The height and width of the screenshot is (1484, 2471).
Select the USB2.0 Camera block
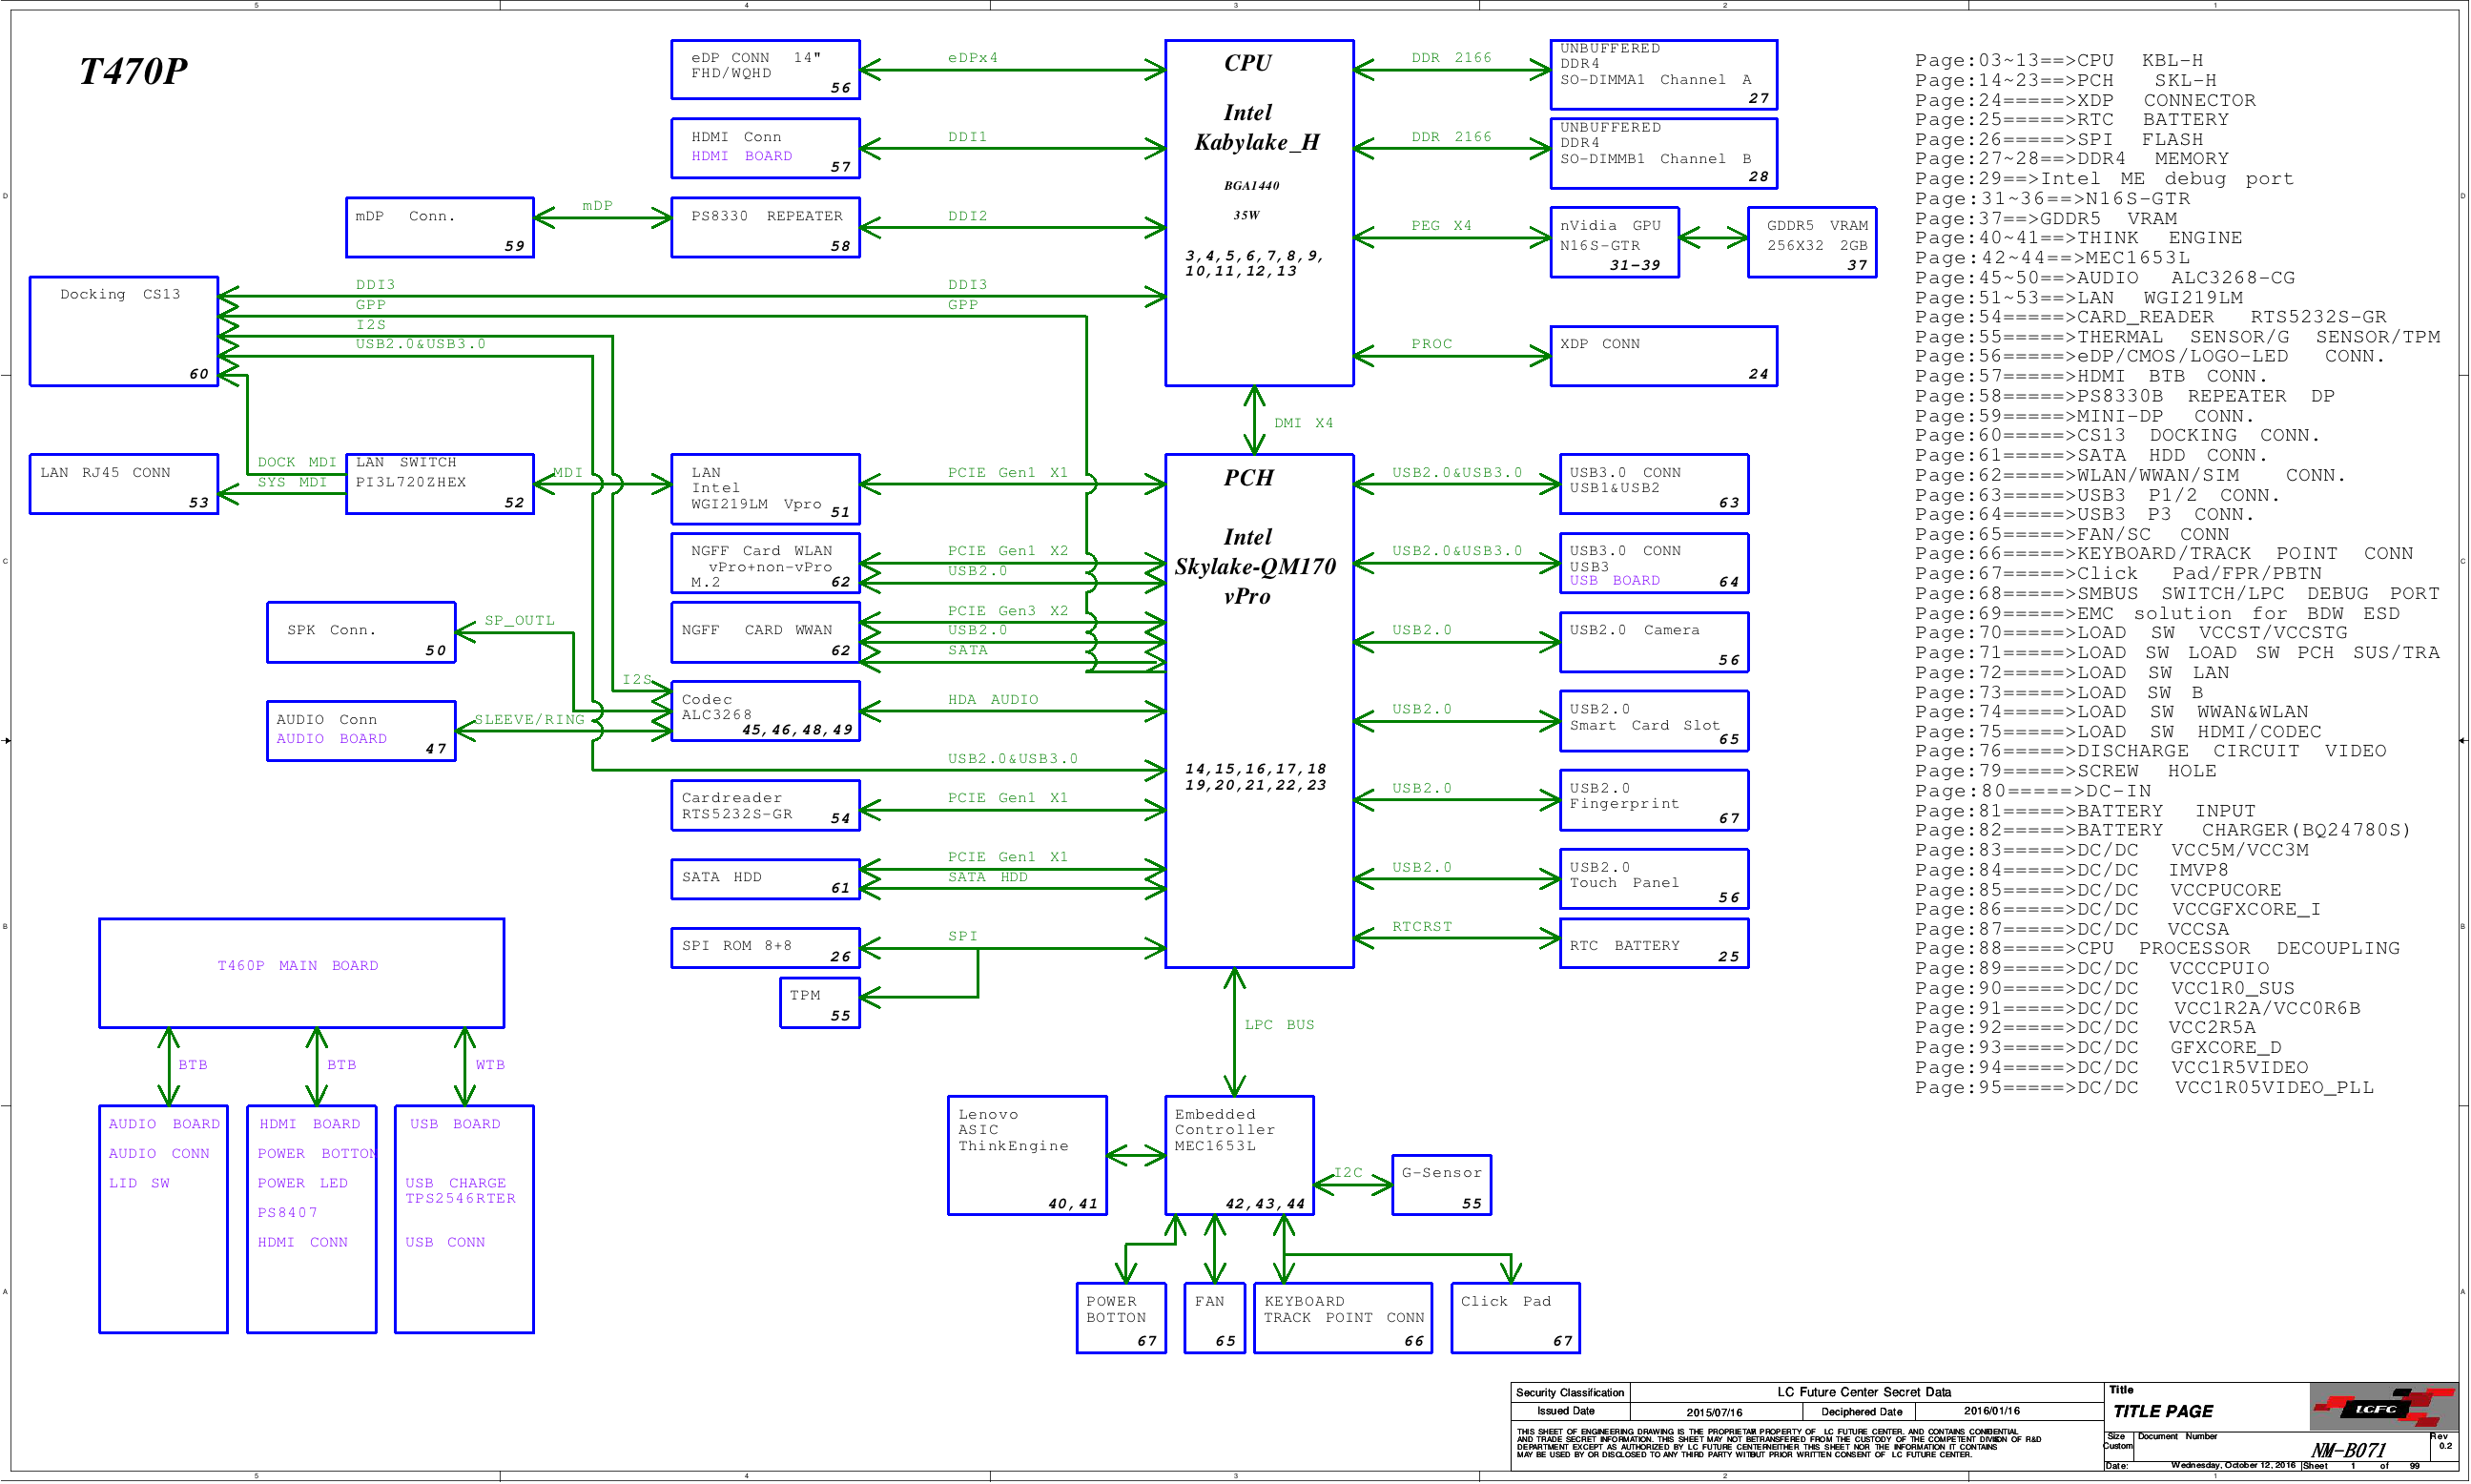point(1653,642)
